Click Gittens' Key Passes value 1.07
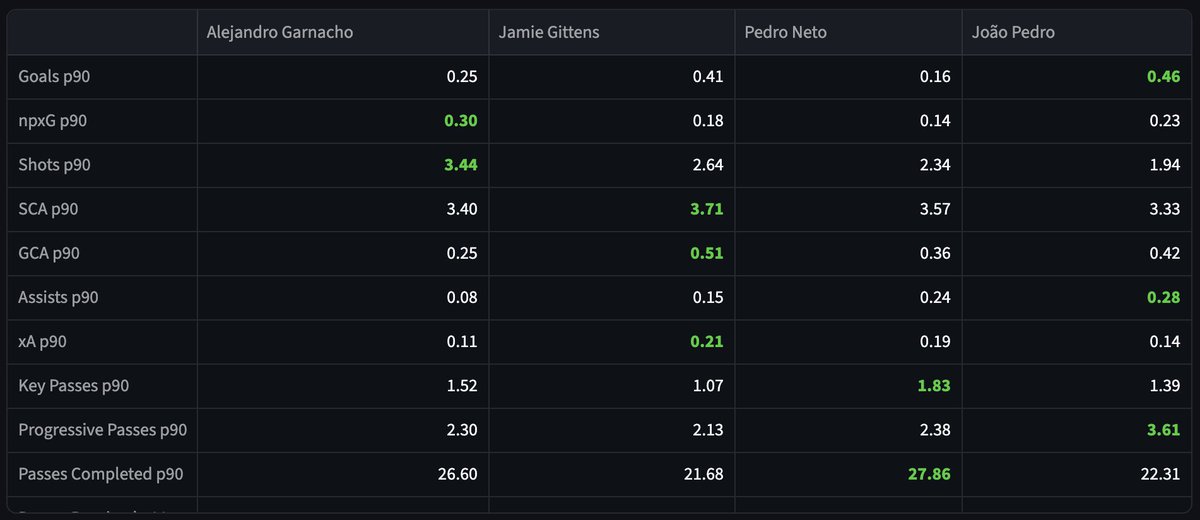The height and width of the screenshot is (520, 1200). 707,385
